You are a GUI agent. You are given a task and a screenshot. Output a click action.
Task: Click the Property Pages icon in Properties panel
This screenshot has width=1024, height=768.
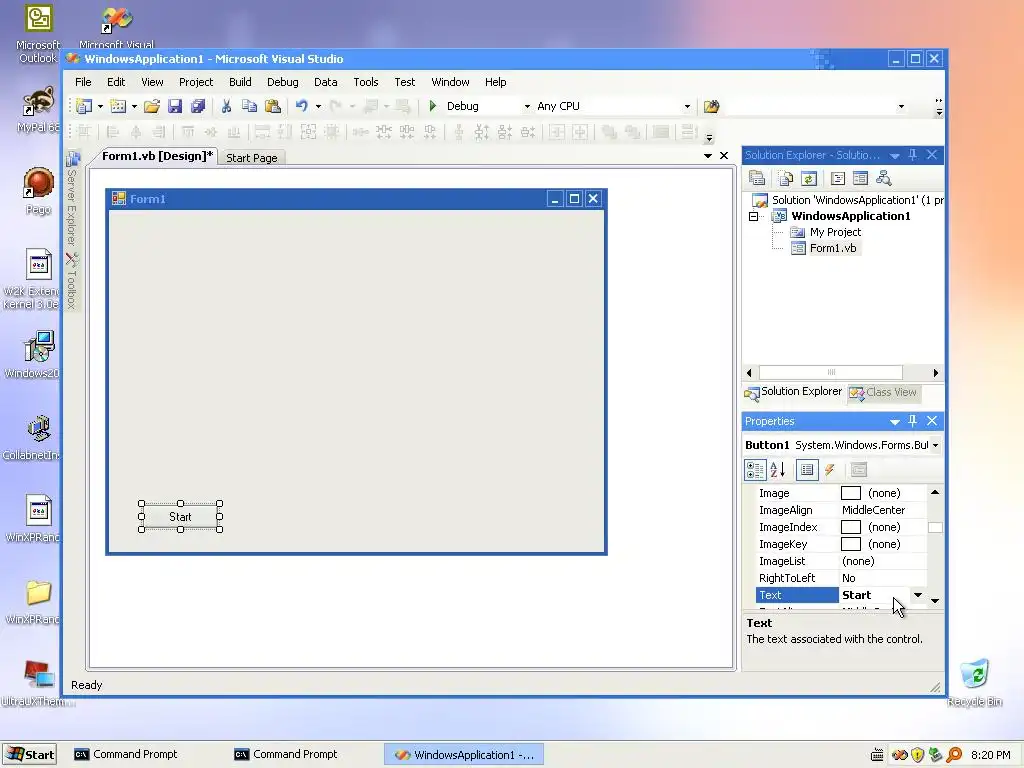pos(859,470)
